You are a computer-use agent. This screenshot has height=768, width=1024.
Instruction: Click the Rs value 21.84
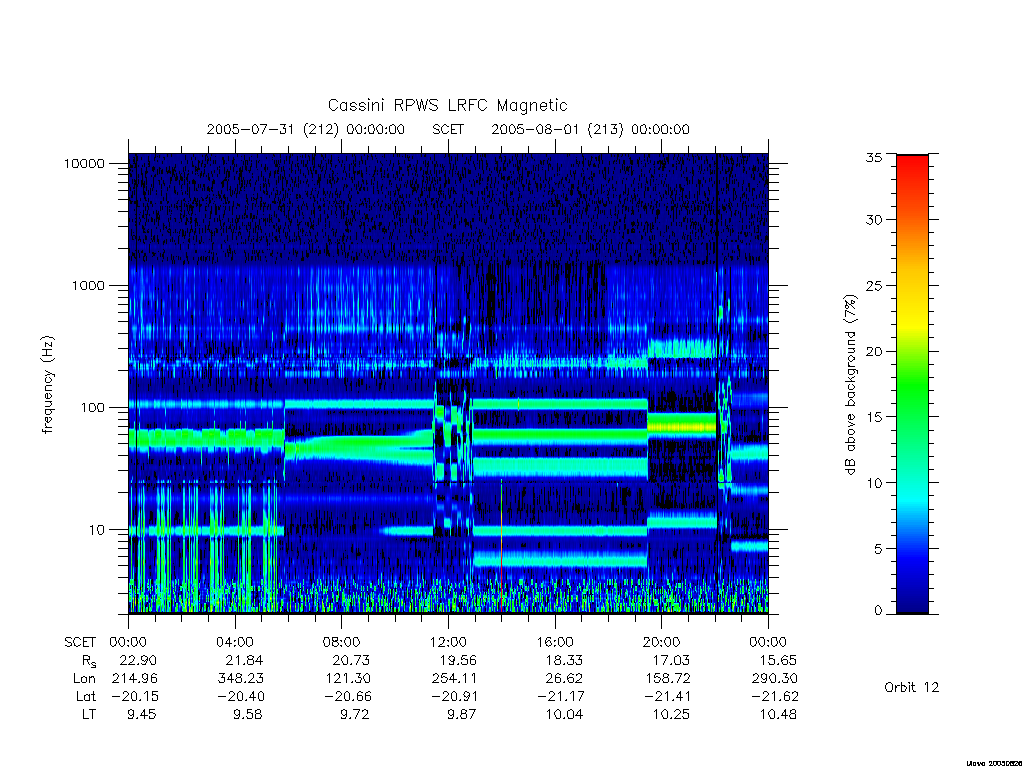pos(244,661)
